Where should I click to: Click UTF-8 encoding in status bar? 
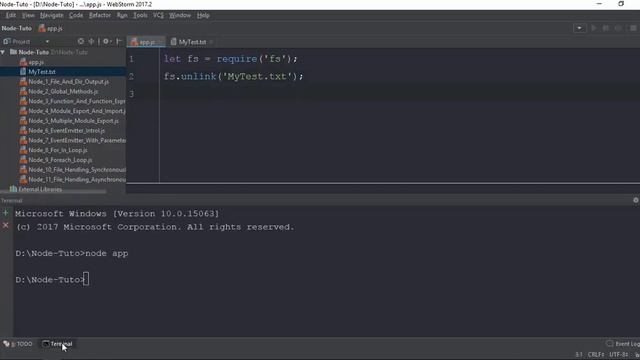click(x=619, y=354)
